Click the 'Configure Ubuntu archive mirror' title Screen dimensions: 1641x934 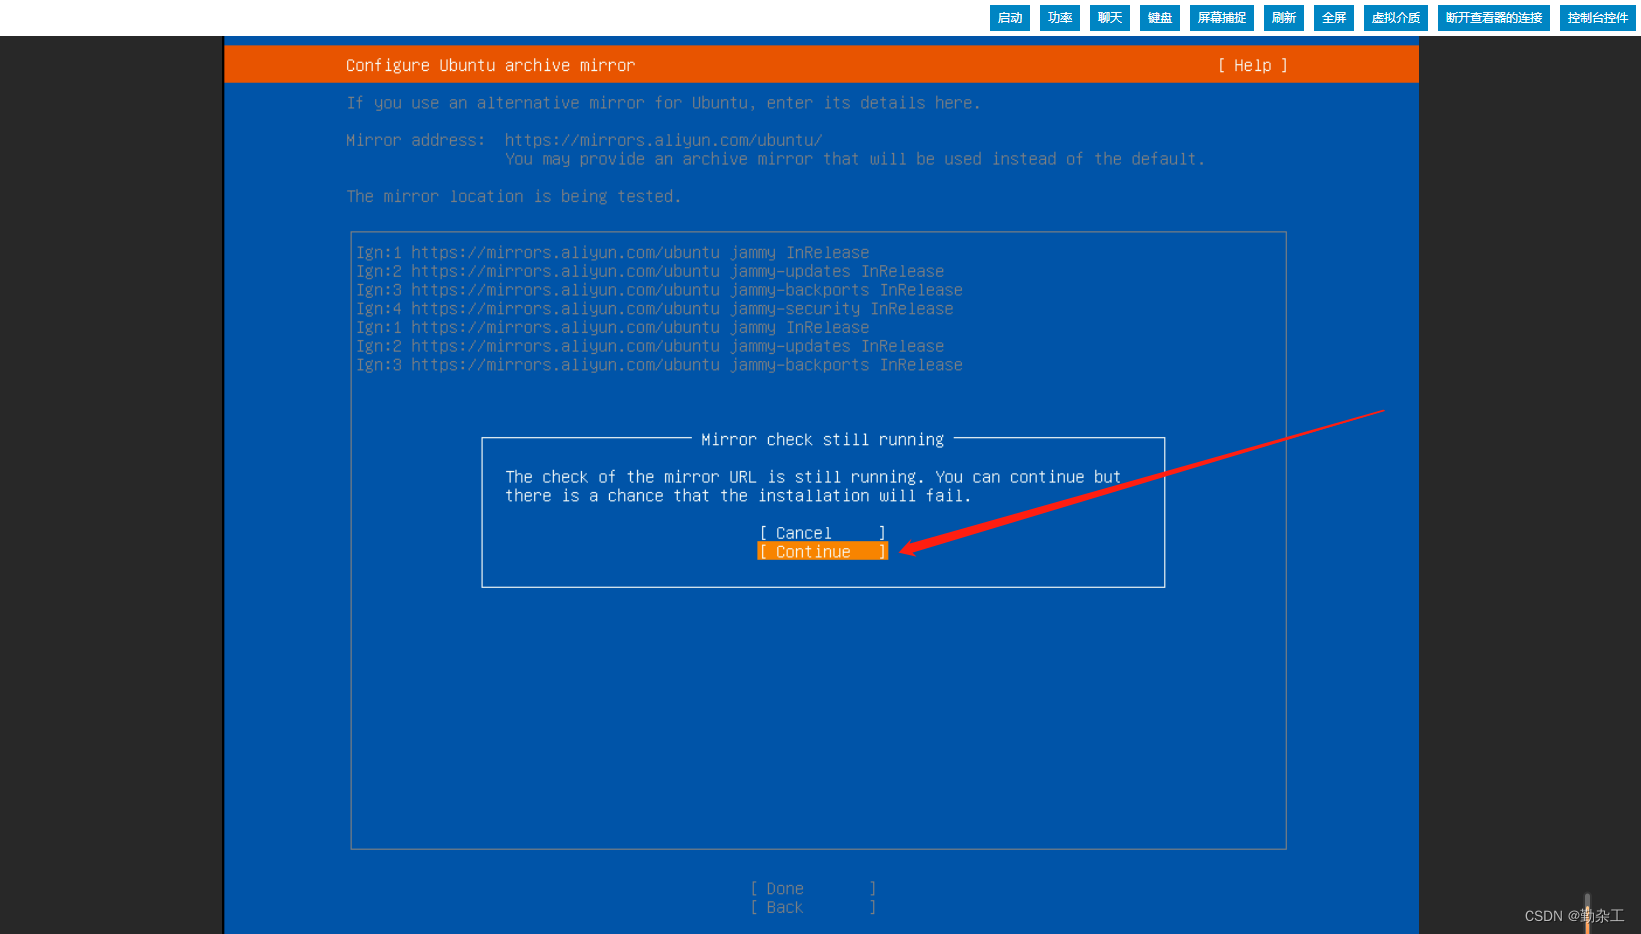[x=490, y=65]
